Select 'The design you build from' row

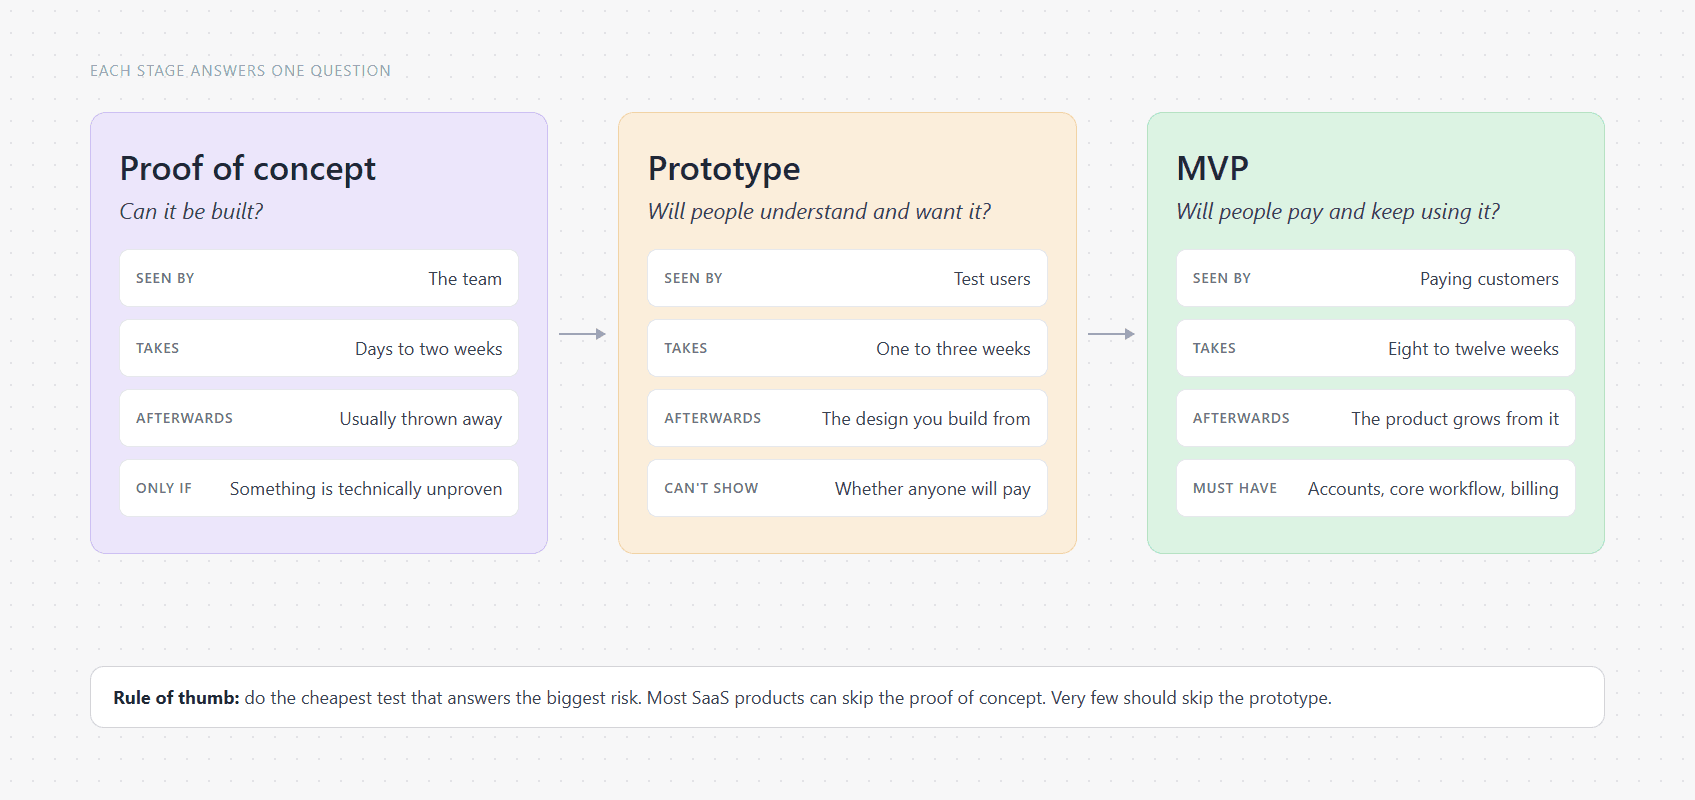coord(847,418)
